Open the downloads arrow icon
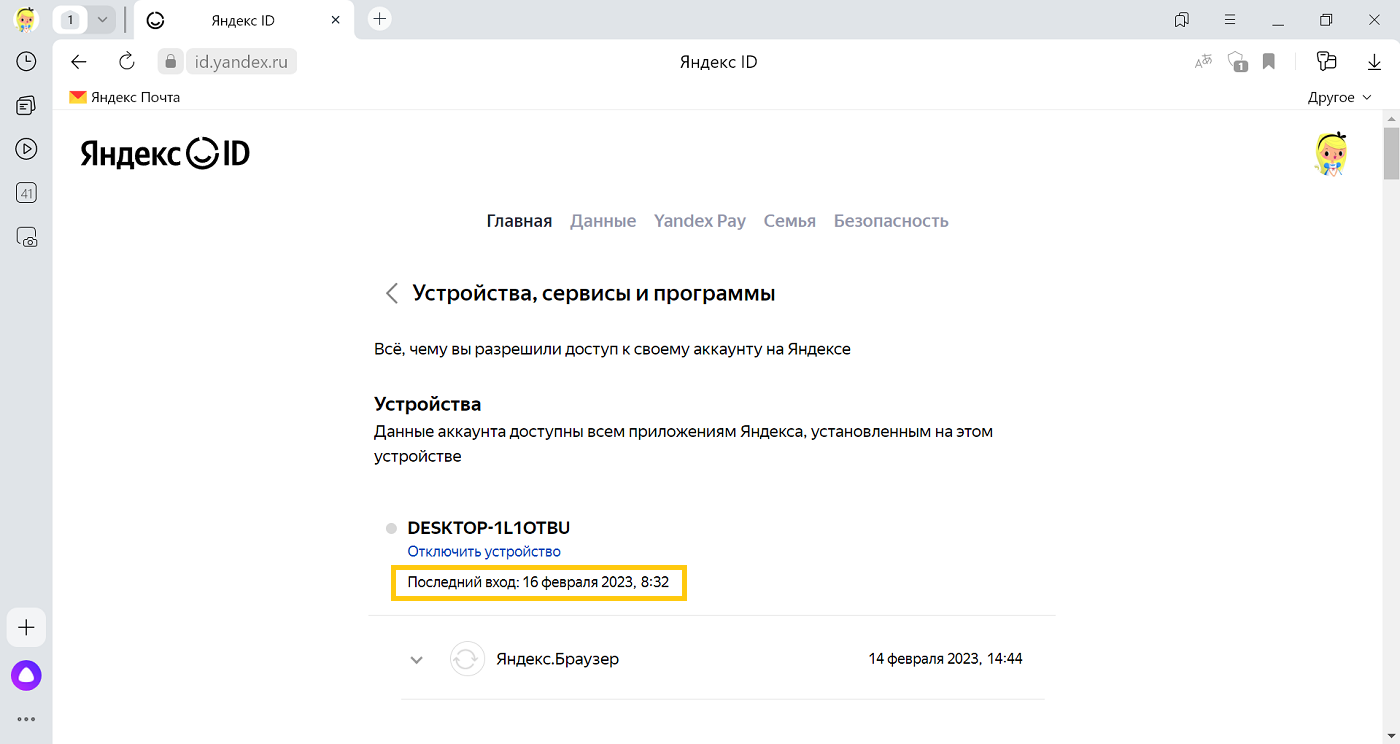1400x744 pixels. [x=1374, y=62]
